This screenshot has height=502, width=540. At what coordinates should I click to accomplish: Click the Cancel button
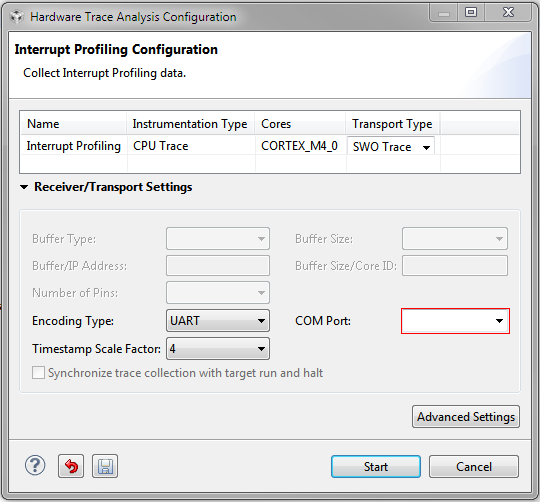pos(474,467)
